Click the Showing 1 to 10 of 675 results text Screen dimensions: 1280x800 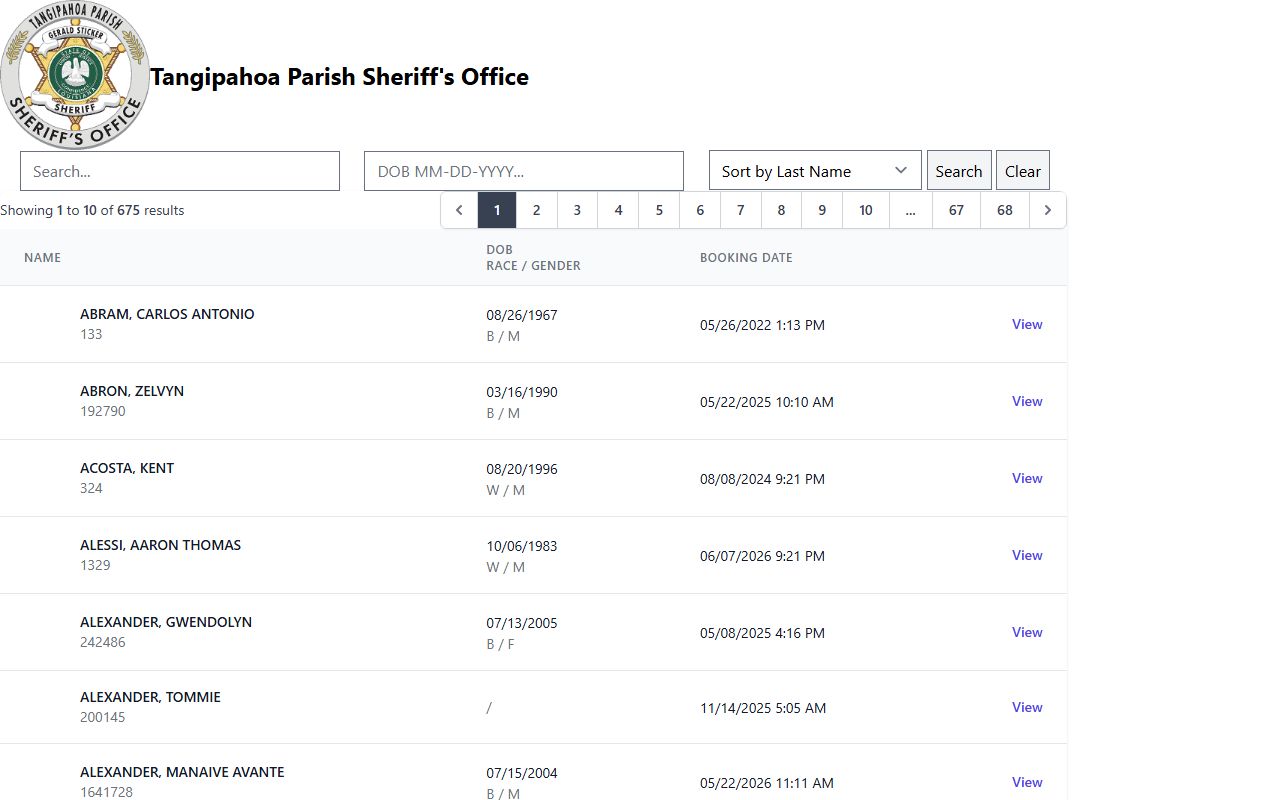pyautogui.click(x=92, y=210)
